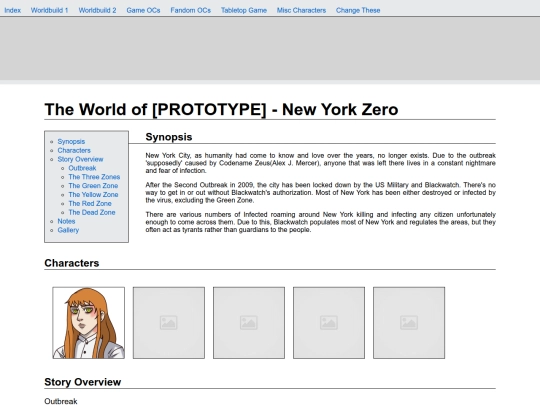This screenshot has width=540, height=405.
Task: Open Fandom OCs in top navigation
Action: (190, 10)
